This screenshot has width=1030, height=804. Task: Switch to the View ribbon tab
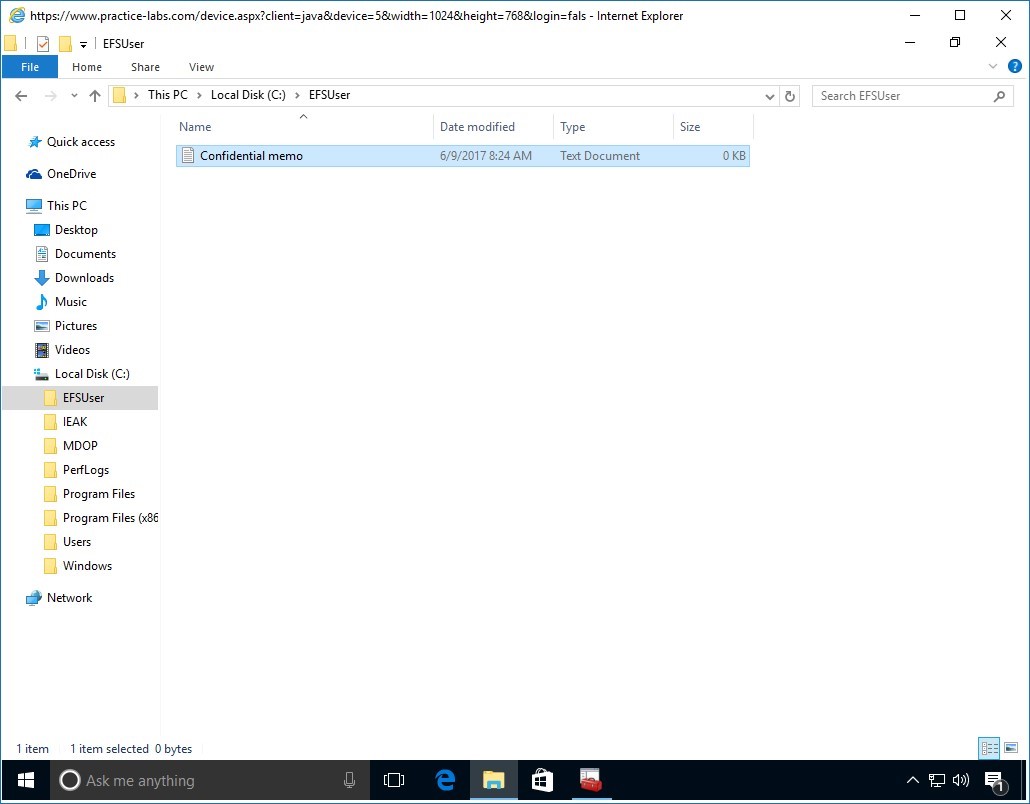(x=201, y=67)
